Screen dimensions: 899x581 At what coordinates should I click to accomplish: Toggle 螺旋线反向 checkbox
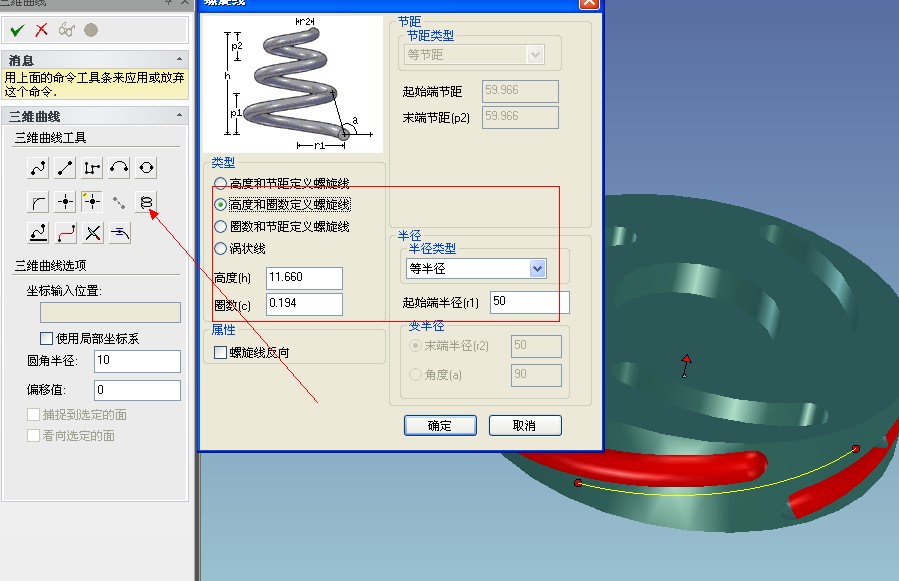click(220, 352)
